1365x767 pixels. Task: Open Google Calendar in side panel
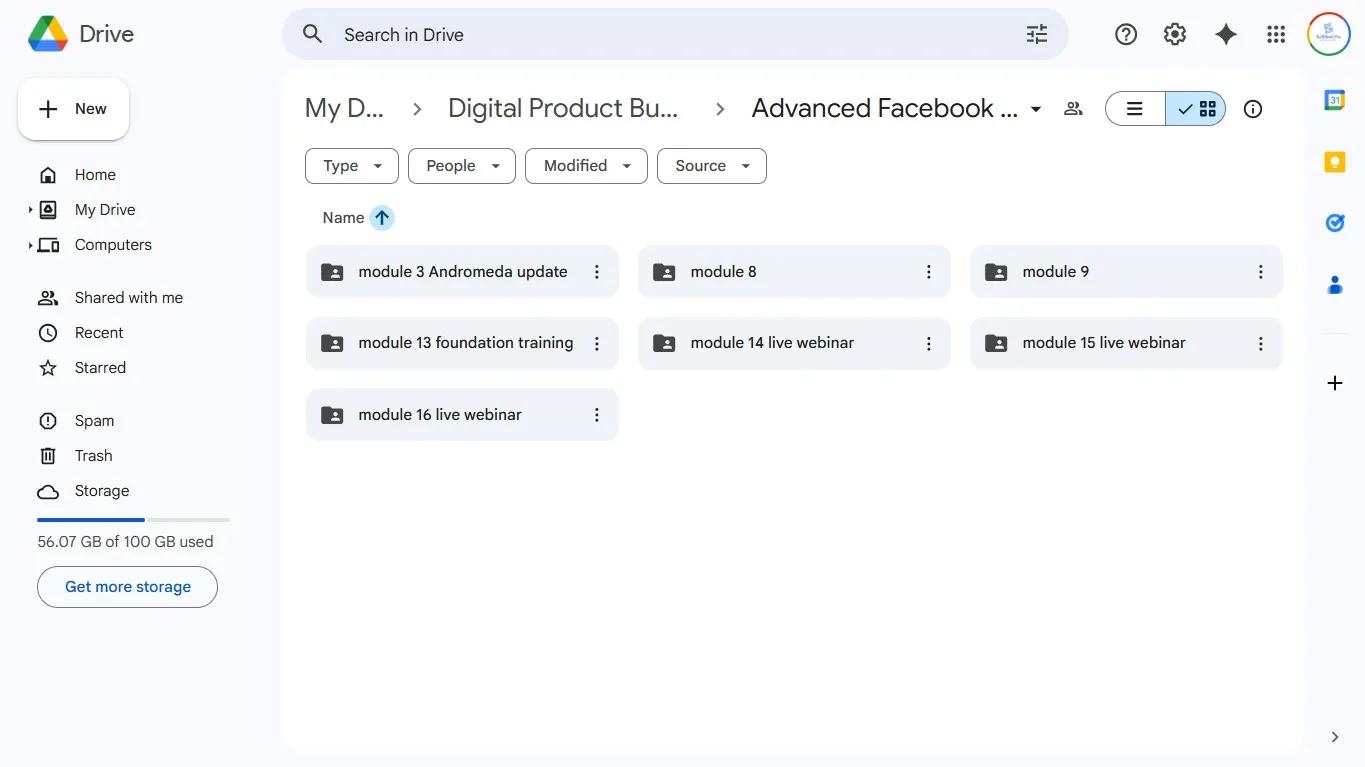[1334, 100]
